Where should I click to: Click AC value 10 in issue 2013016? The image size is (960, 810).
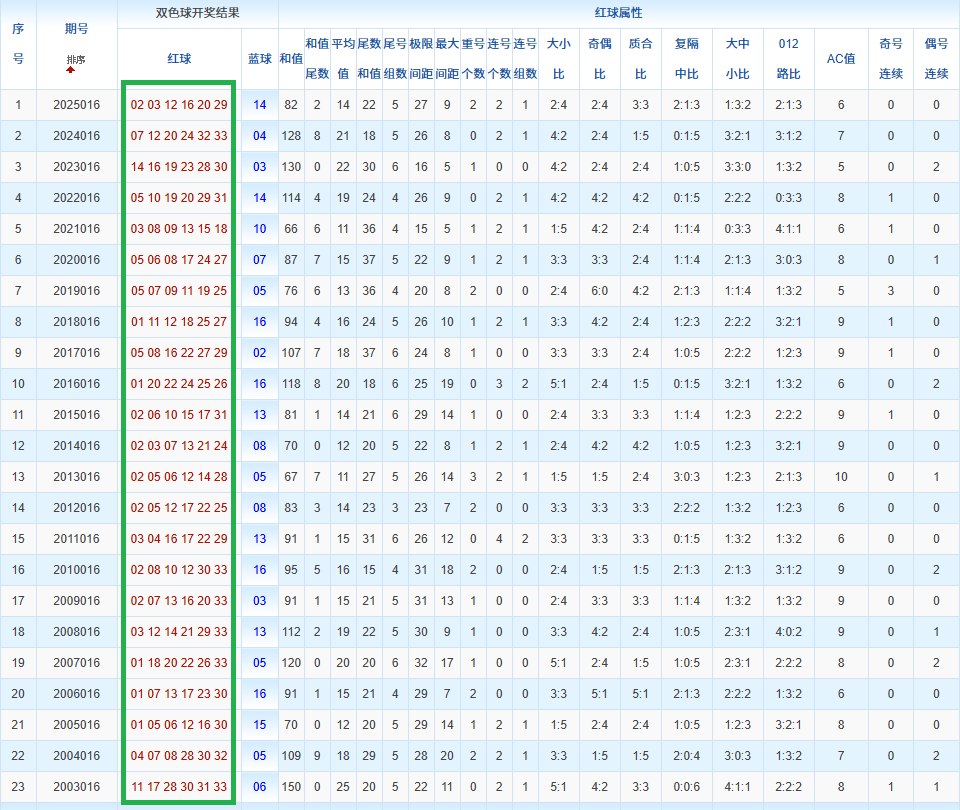tap(840, 477)
